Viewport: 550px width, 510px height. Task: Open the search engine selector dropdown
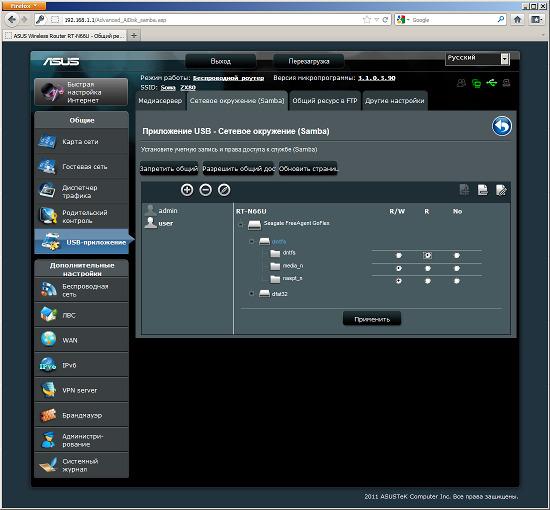pos(403,20)
